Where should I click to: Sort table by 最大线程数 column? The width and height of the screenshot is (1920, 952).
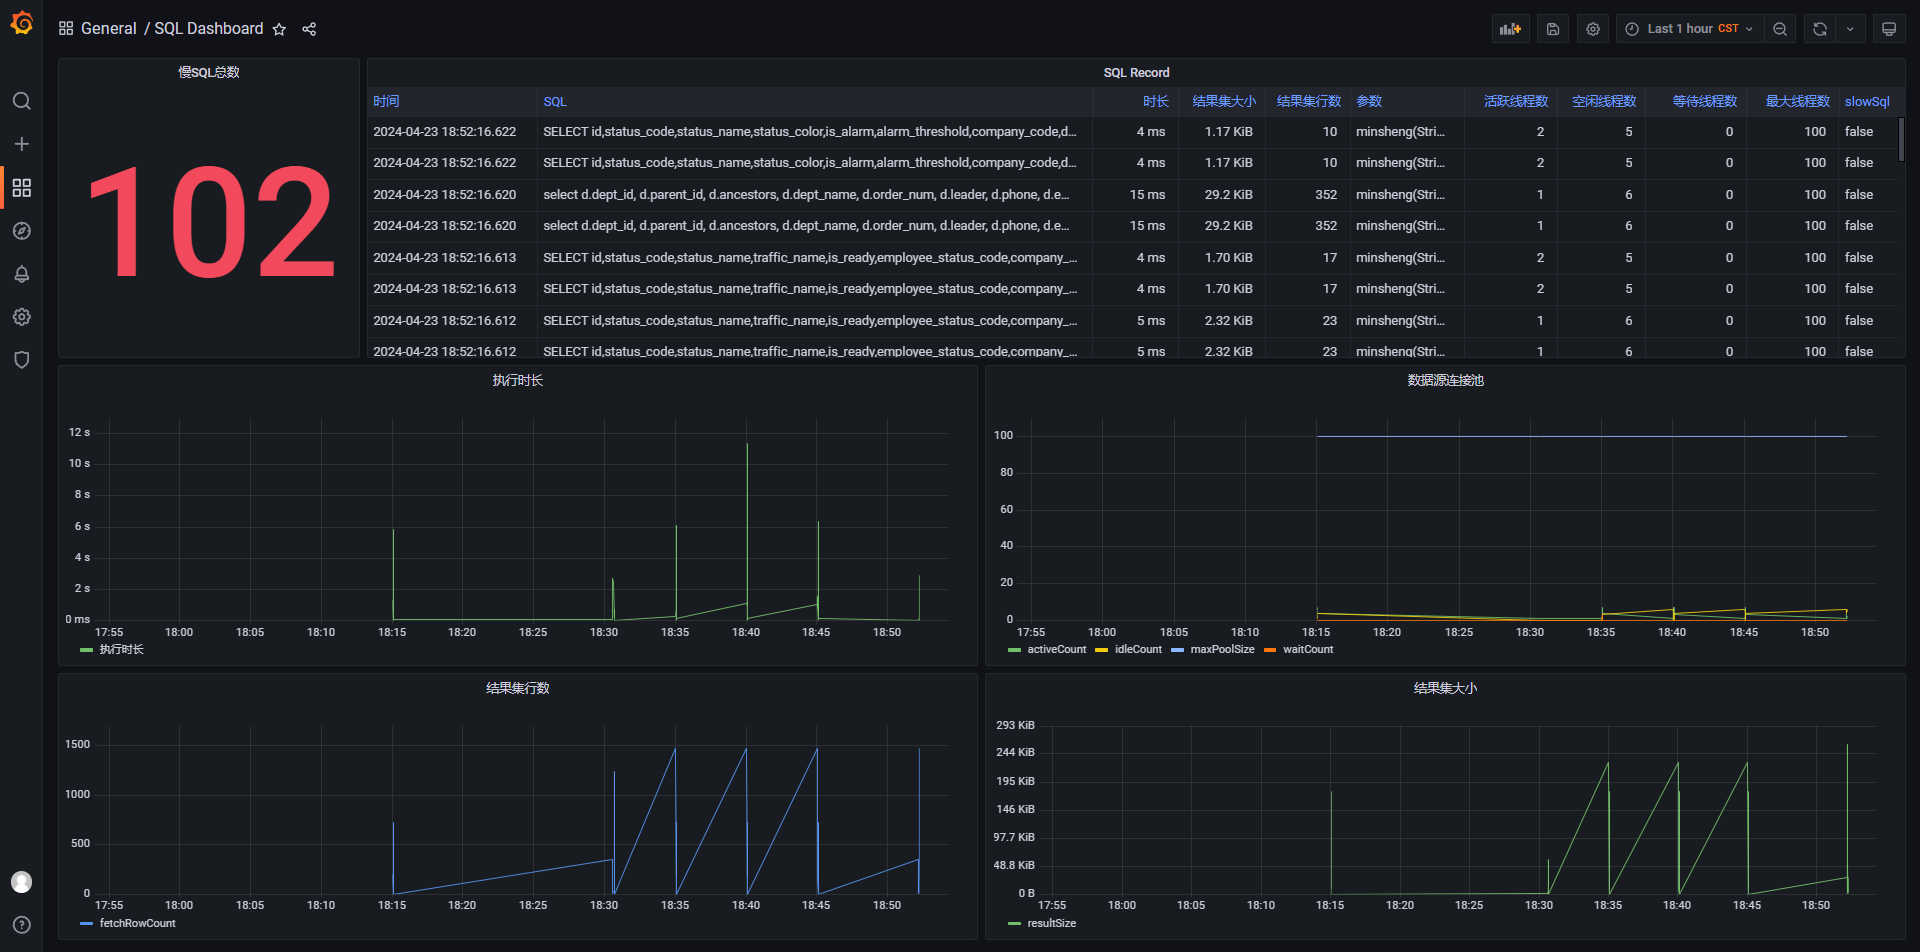pos(1798,101)
